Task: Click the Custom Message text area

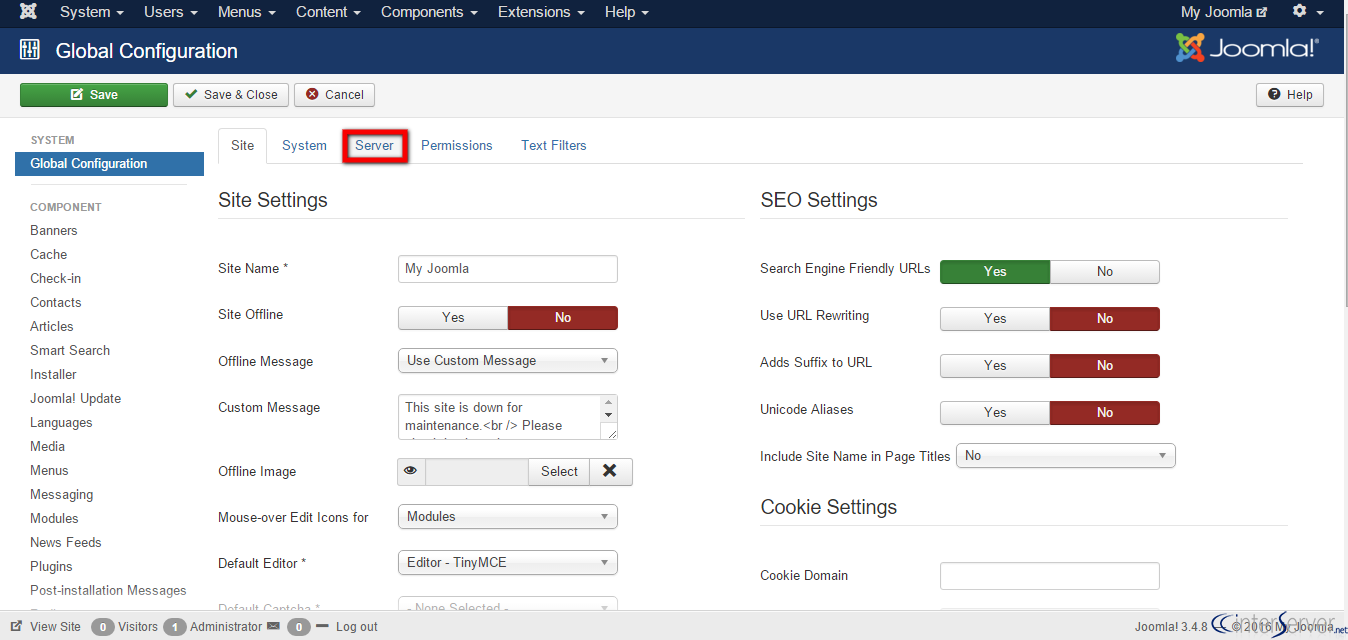Action: [508, 417]
